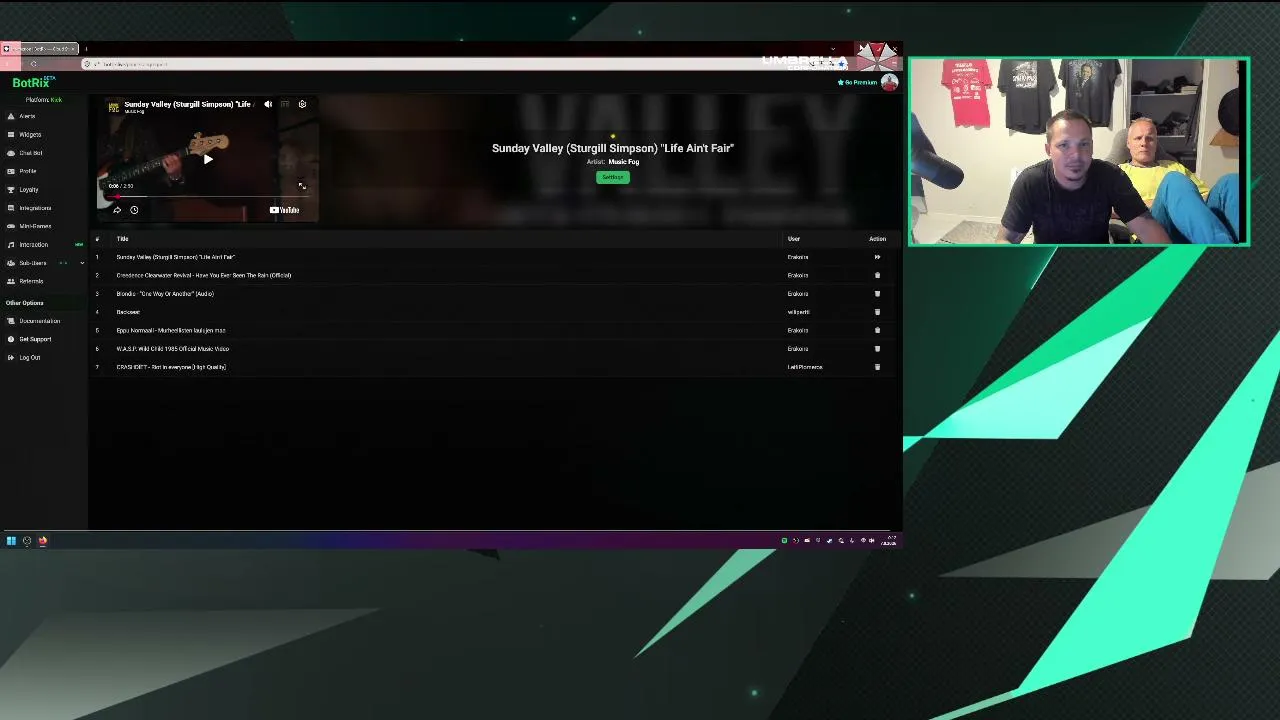This screenshot has height=720, width=1280.
Task: Reload the page with the refresh button
Action: pyautogui.click(x=33, y=64)
